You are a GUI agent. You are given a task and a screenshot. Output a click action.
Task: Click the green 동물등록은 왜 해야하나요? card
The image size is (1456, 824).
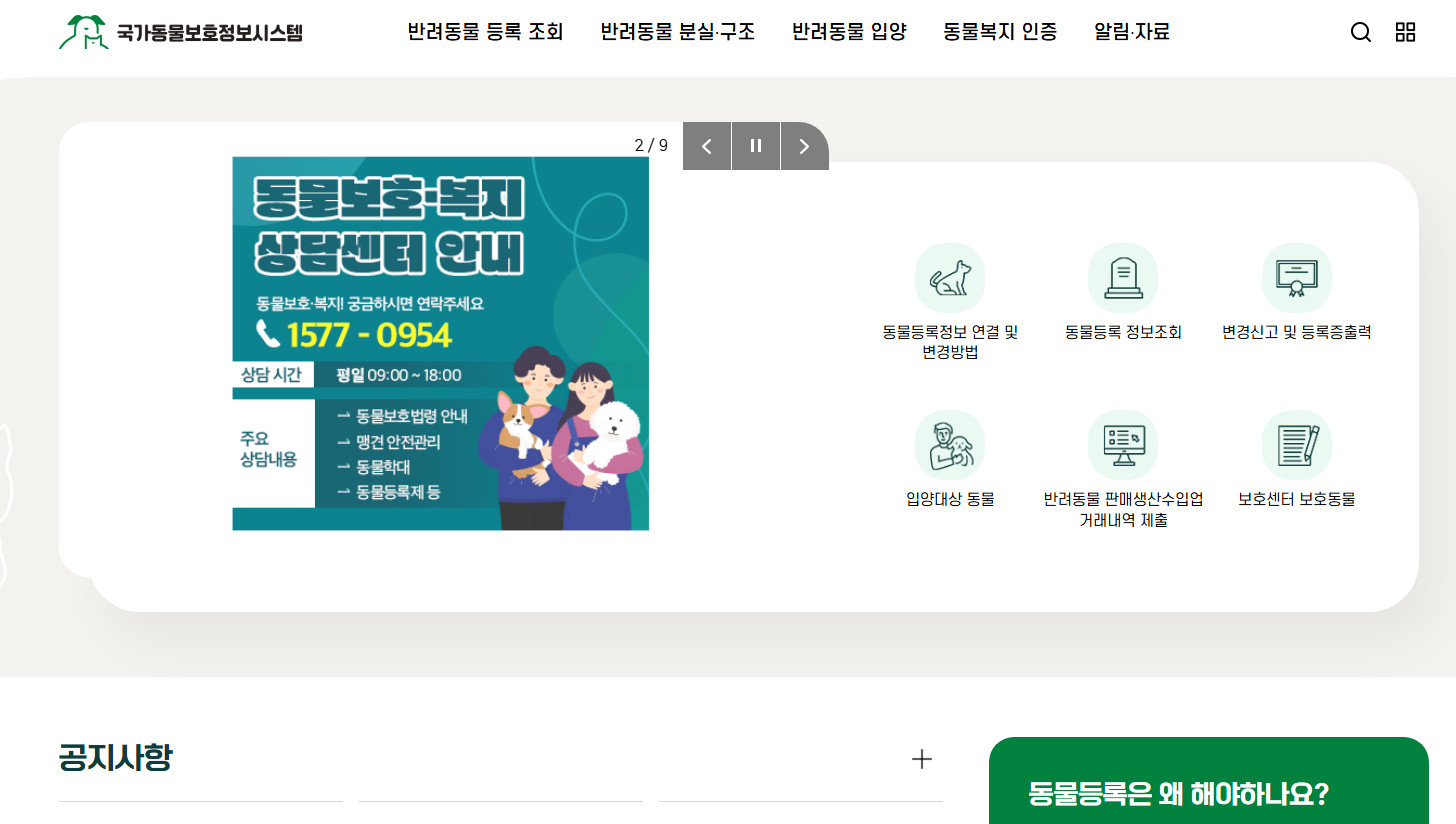pyautogui.click(x=1208, y=781)
